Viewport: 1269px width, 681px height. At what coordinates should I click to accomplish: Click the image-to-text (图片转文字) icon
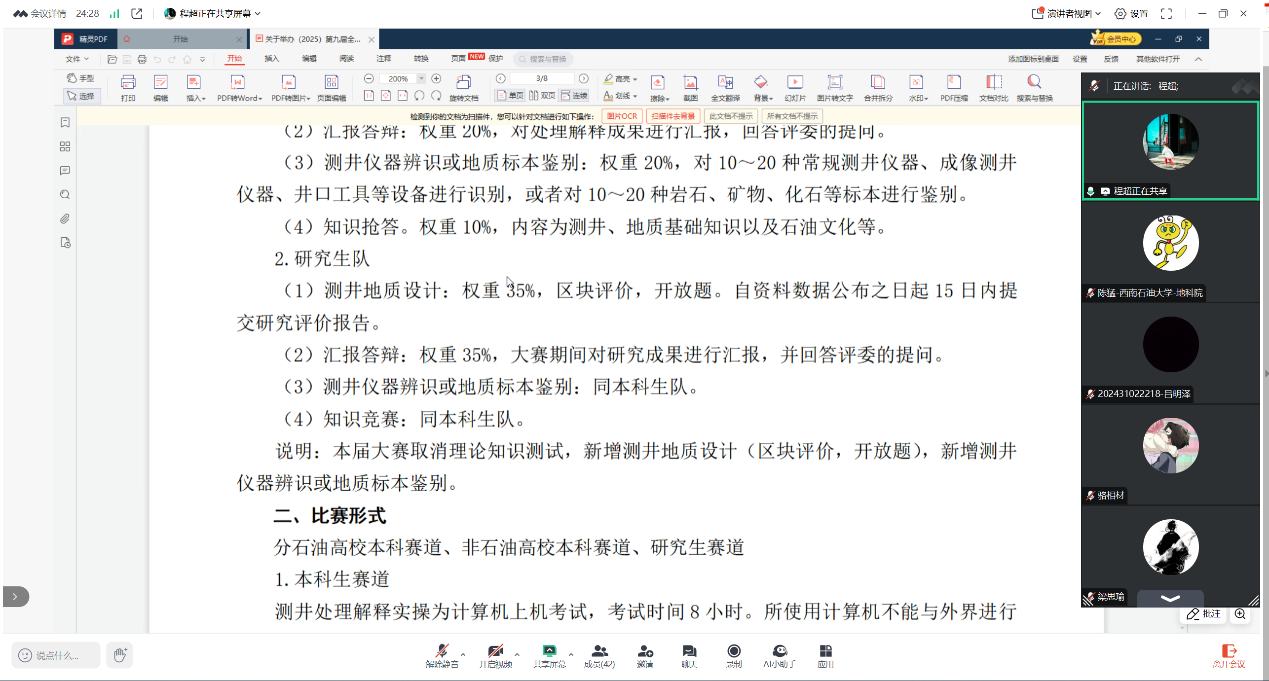pos(834,87)
